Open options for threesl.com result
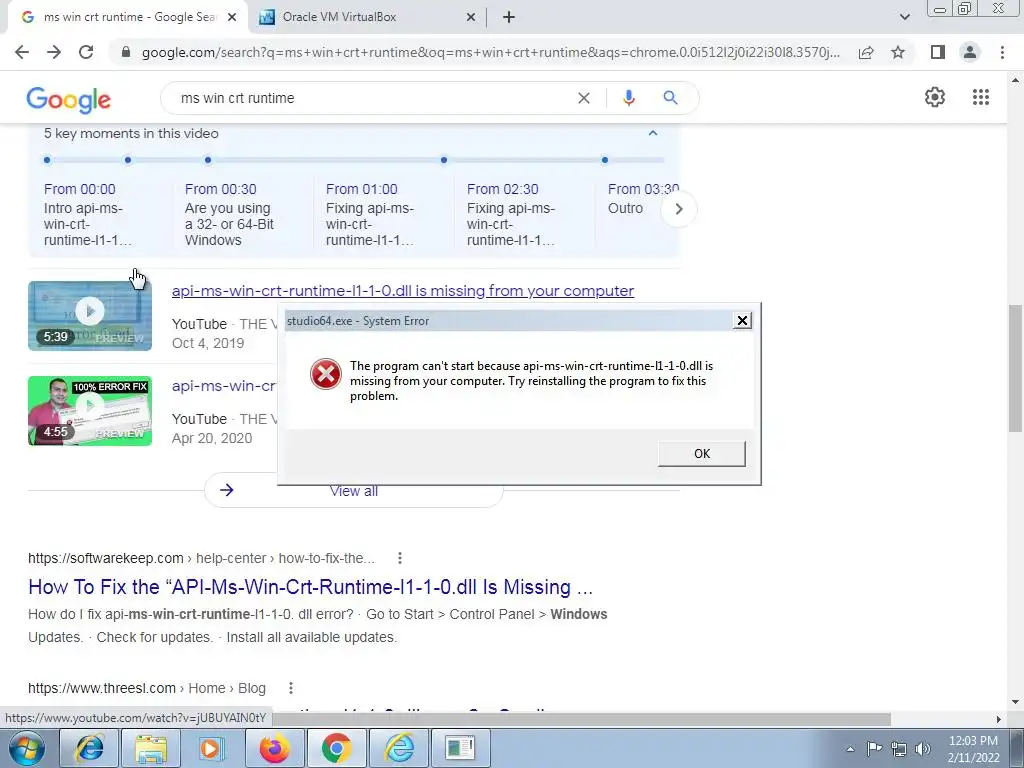The height and width of the screenshot is (768, 1024). (x=291, y=688)
